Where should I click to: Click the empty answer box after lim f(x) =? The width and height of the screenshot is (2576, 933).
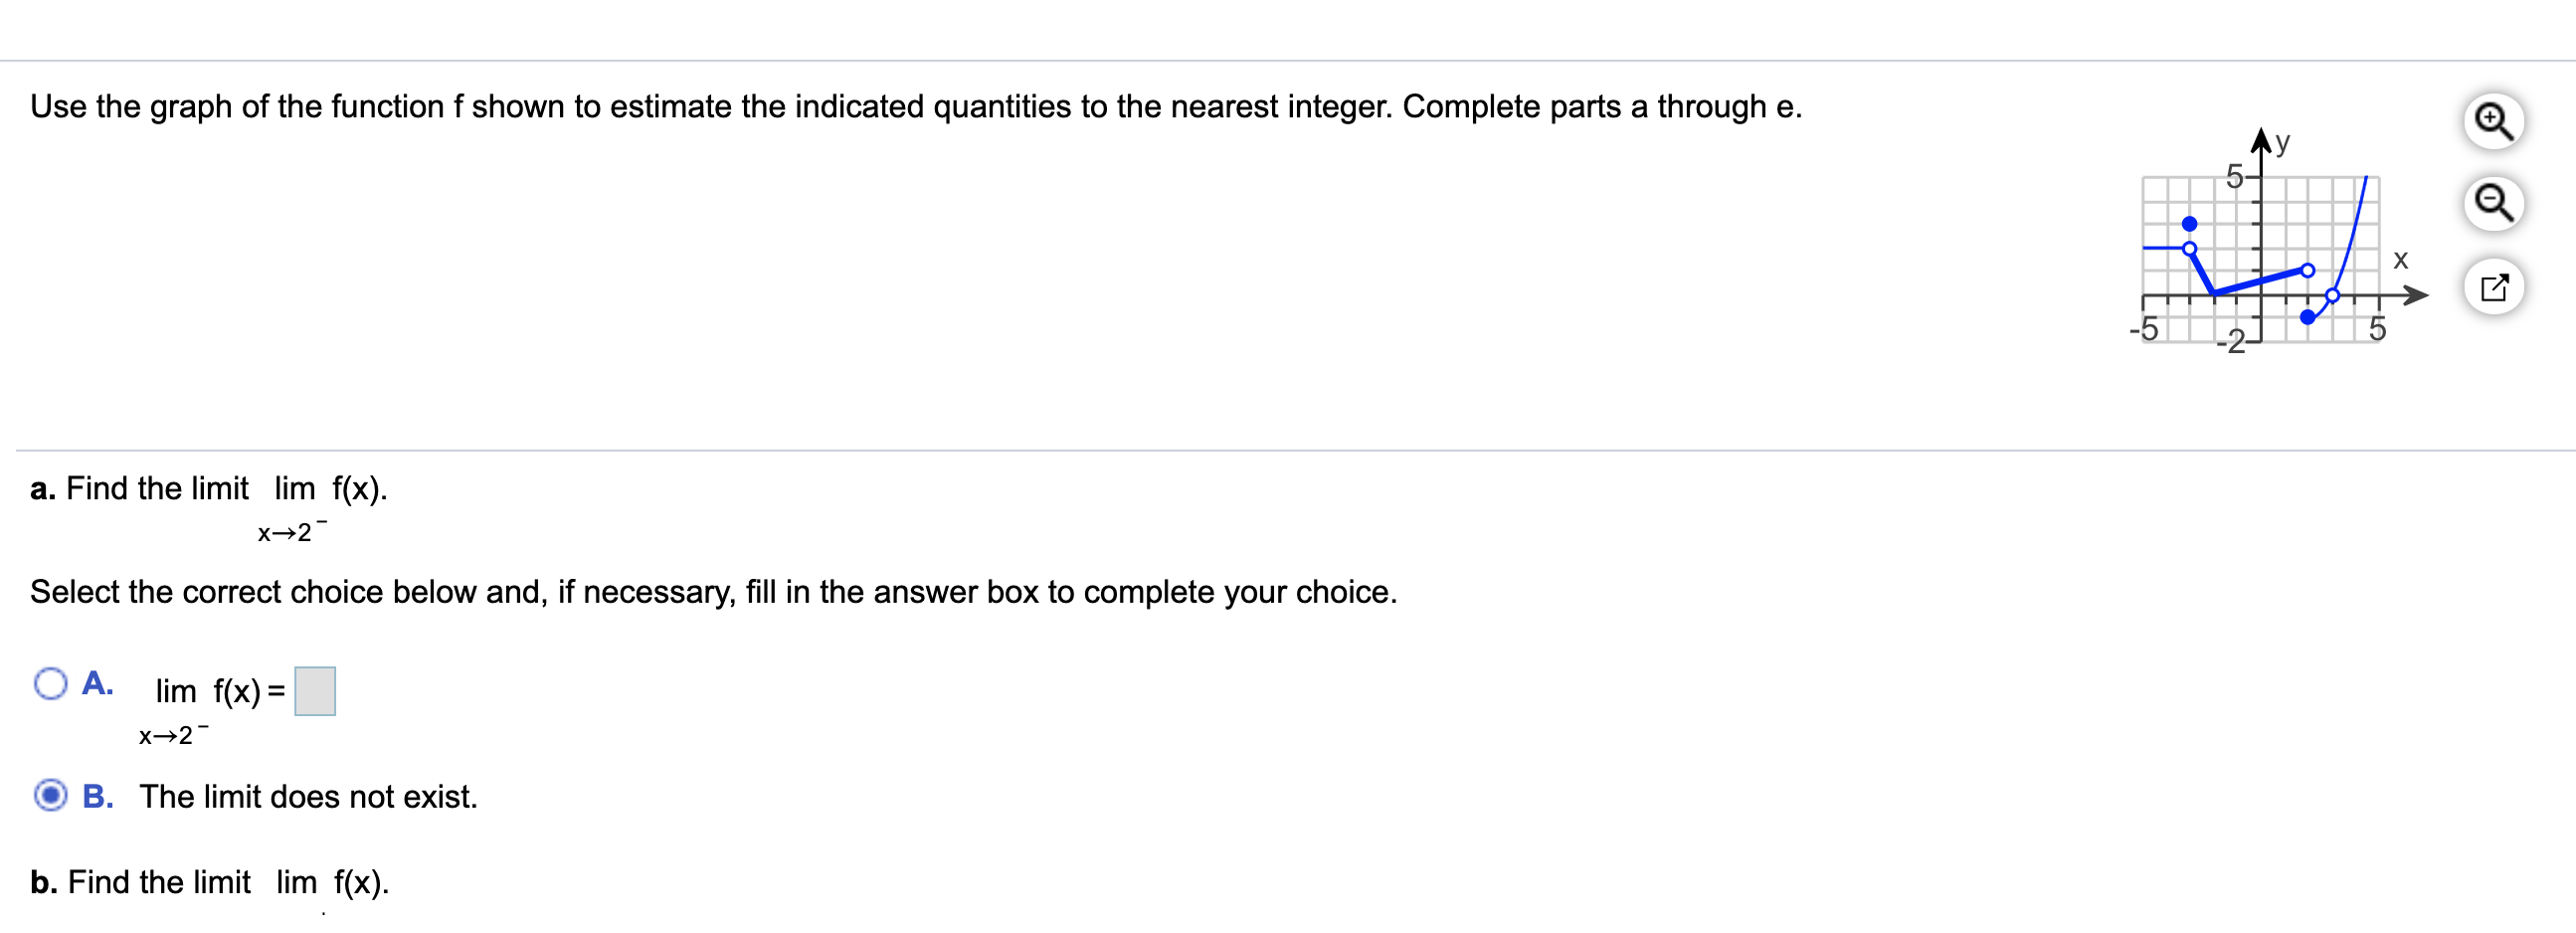pyautogui.click(x=313, y=690)
